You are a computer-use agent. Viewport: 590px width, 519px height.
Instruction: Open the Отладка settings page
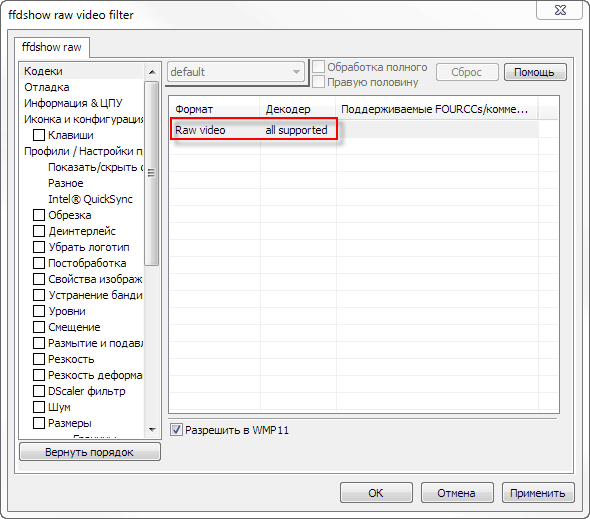click(x=47, y=87)
